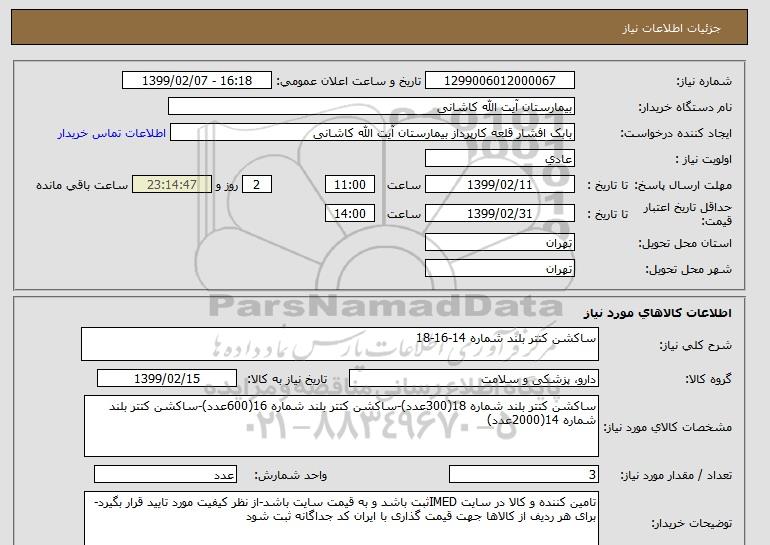The width and height of the screenshot is (770, 545).
Task: Click the label ایجاد کننده درخواست
Action: coord(676,134)
